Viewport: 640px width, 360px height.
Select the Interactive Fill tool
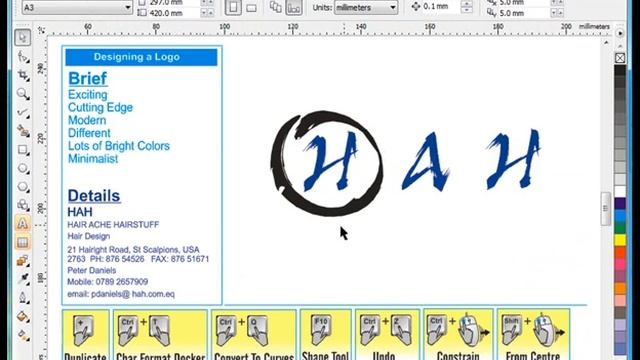pos(23,335)
